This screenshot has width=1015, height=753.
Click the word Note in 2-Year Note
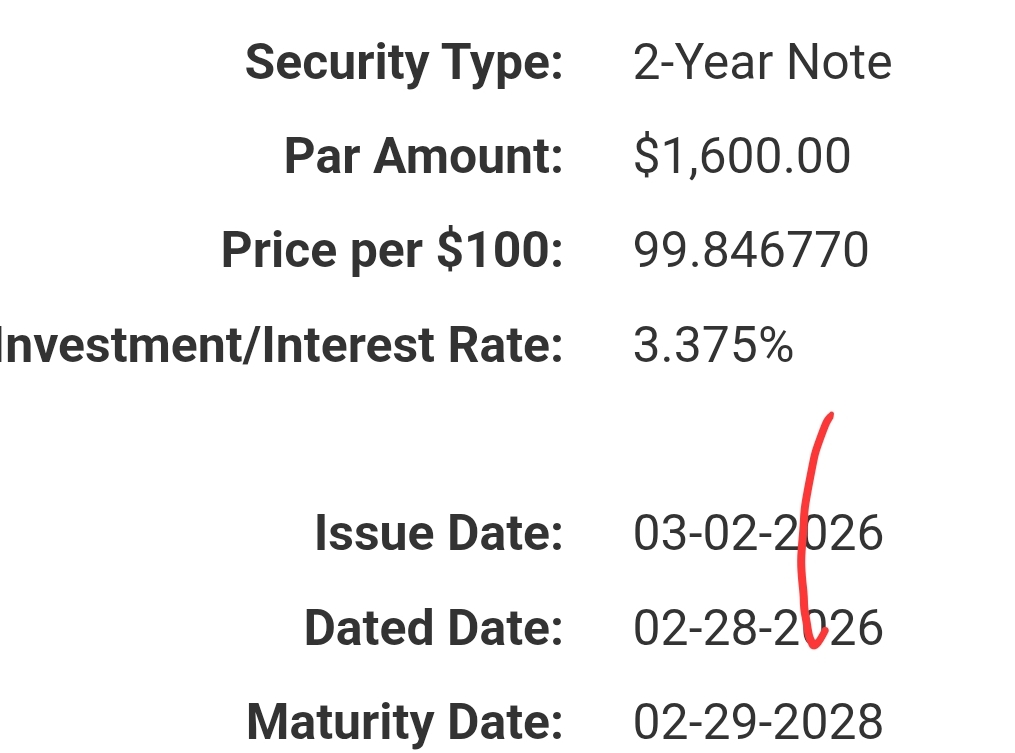click(838, 63)
